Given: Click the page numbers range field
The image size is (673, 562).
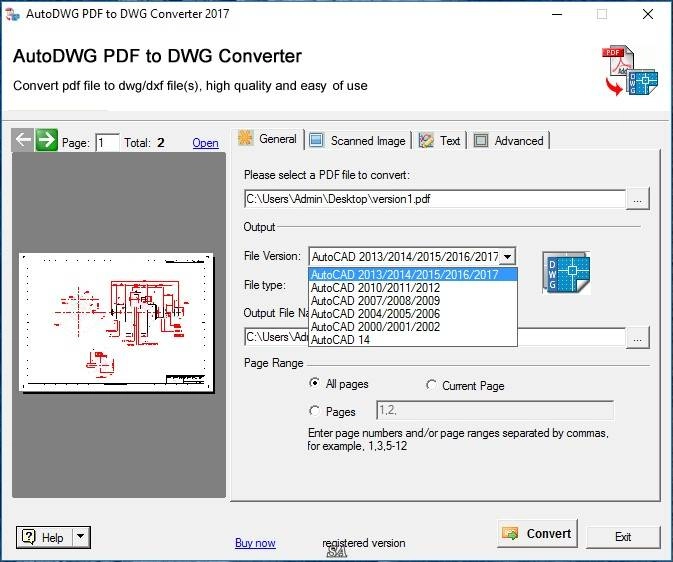Looking at the screenshot, I should (x=495, y=410).
